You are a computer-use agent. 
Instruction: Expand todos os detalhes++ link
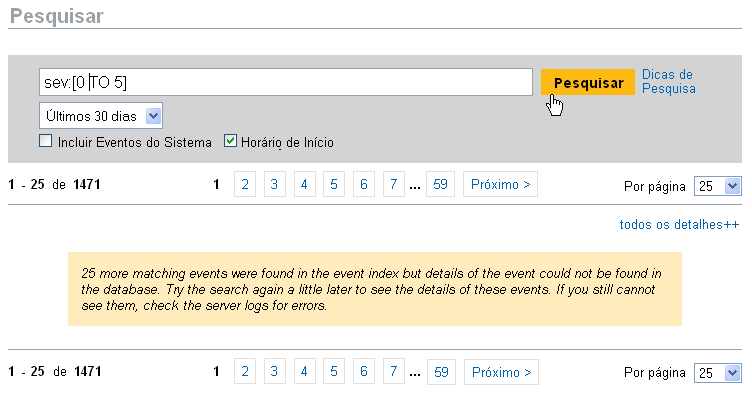[679, 224]
